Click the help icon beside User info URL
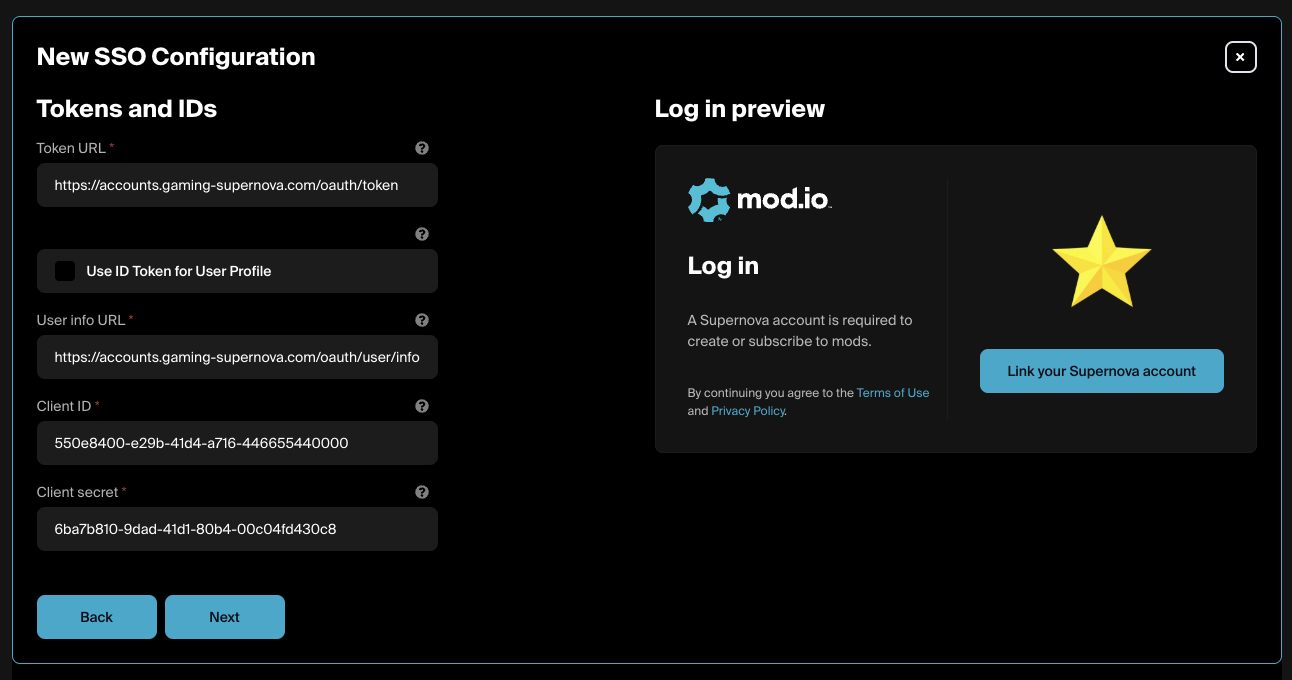 tap(422, 320)
